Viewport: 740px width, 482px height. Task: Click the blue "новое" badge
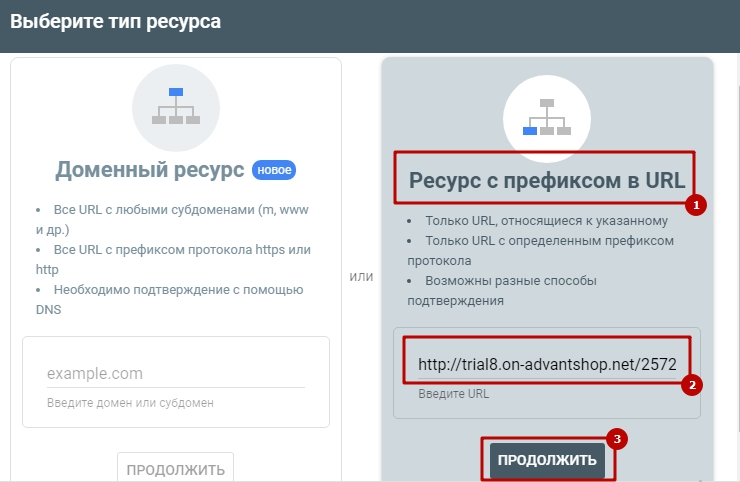[274, 170]
